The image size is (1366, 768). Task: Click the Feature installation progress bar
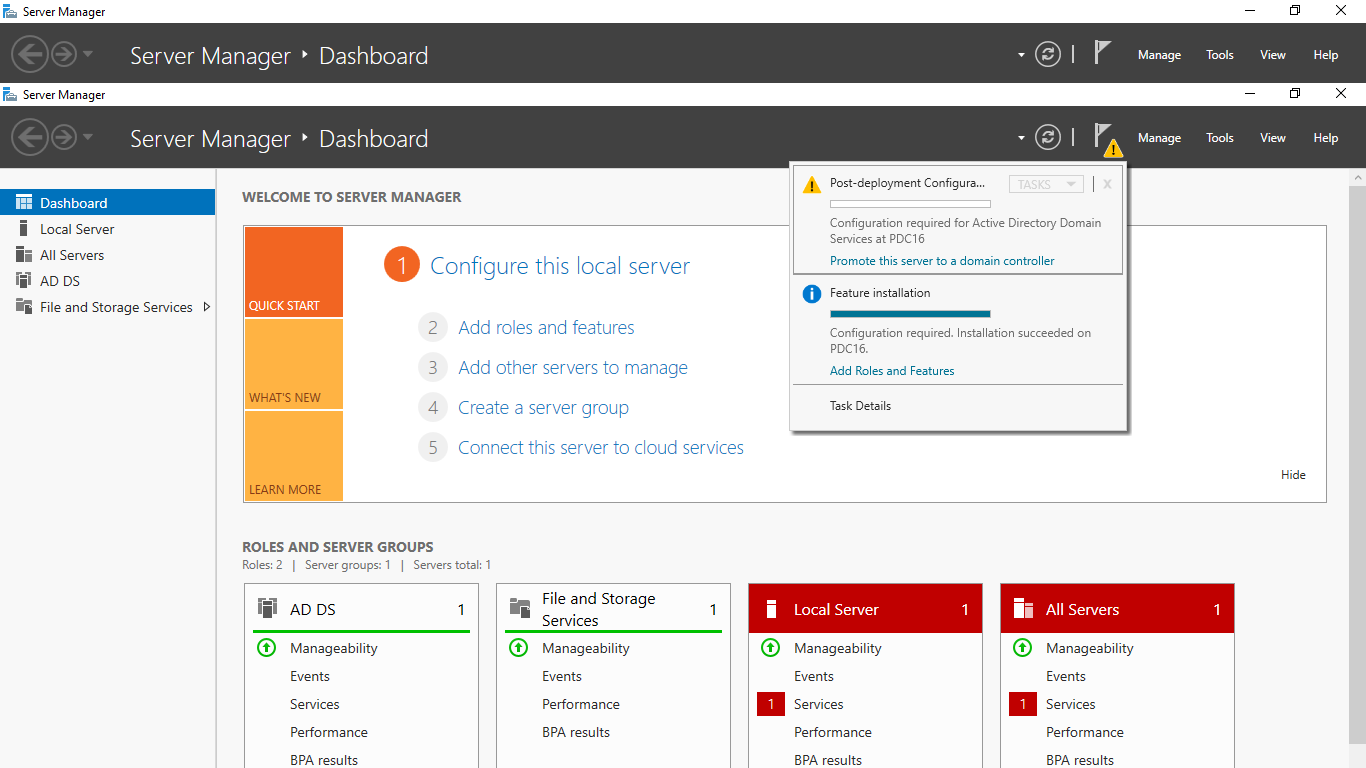click(x=910, y=313)
